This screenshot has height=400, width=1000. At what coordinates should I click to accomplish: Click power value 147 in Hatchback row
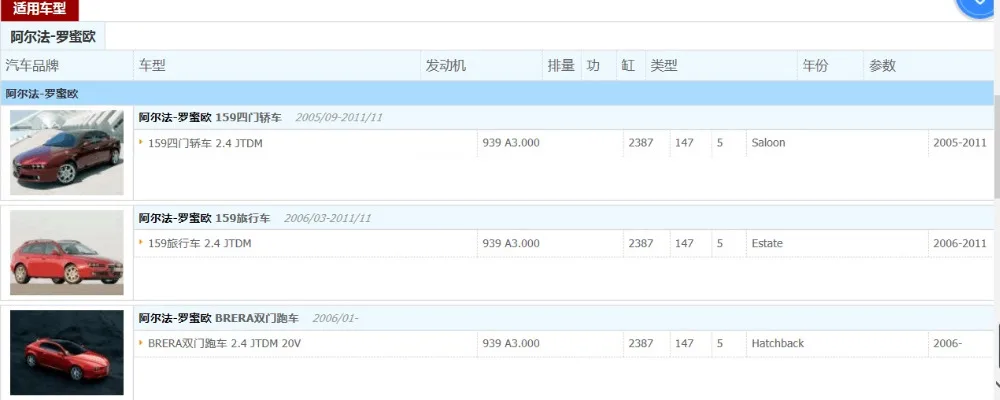pyautogui.click(x=684, y=343)
